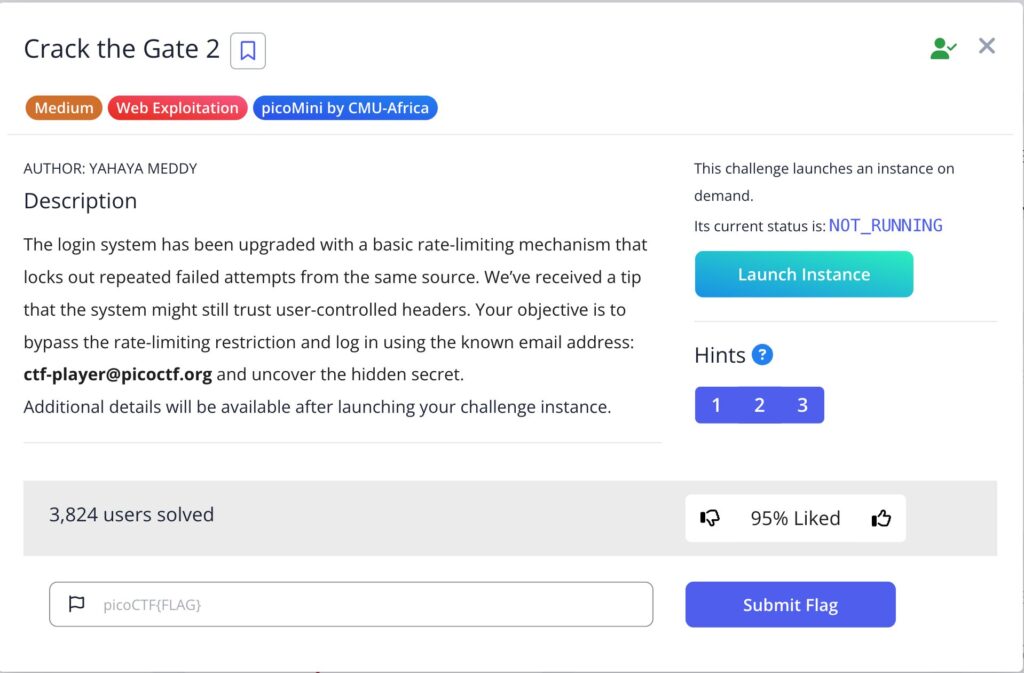Click the ctf-player@picoctf.org email address
This screenshot has height=673, width=1024.
click(x=117, y=375)
